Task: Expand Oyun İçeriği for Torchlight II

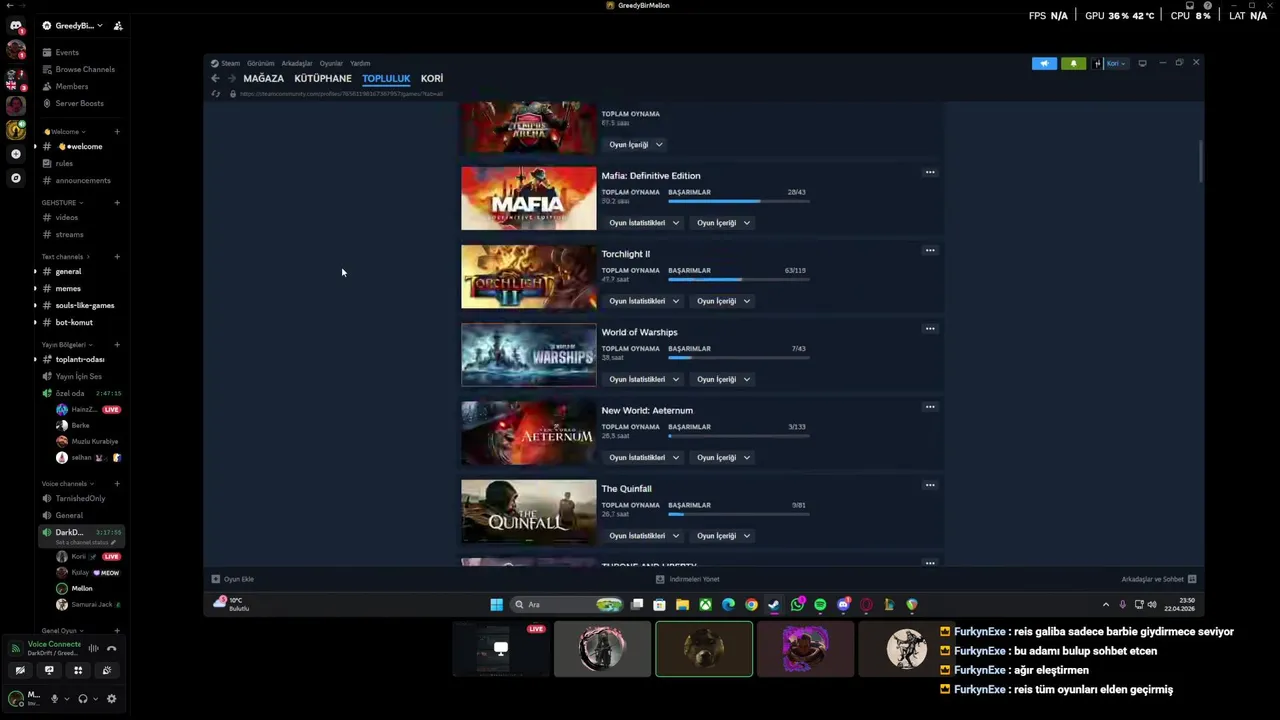Action: (723, 301)
